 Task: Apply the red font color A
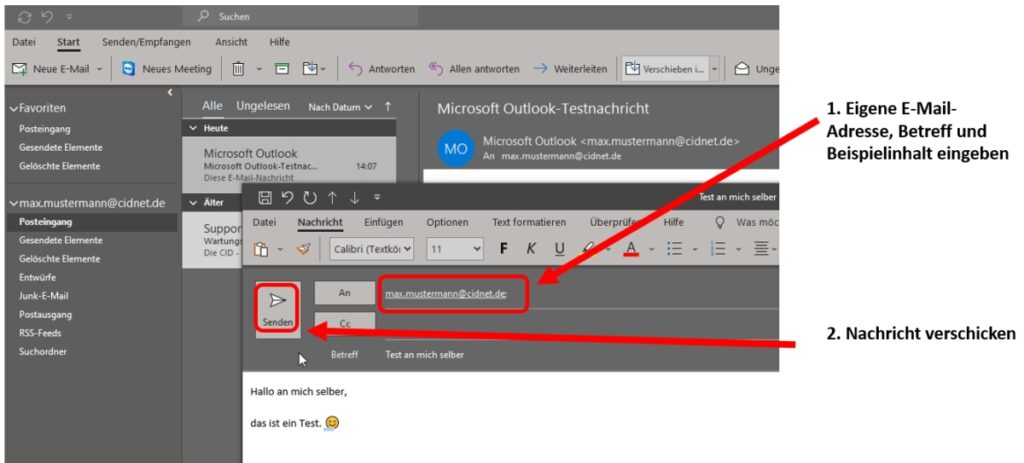(x=631, y=249)
